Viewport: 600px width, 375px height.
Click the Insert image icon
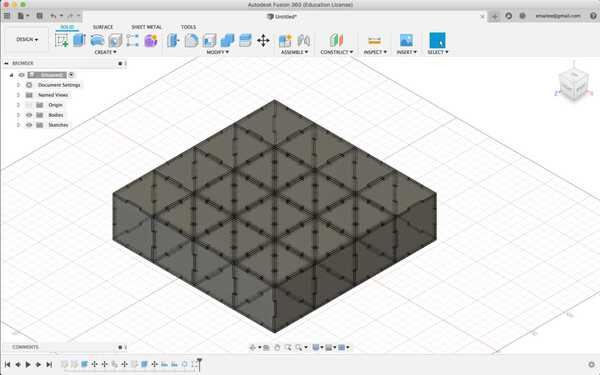[x=406, y=40]
